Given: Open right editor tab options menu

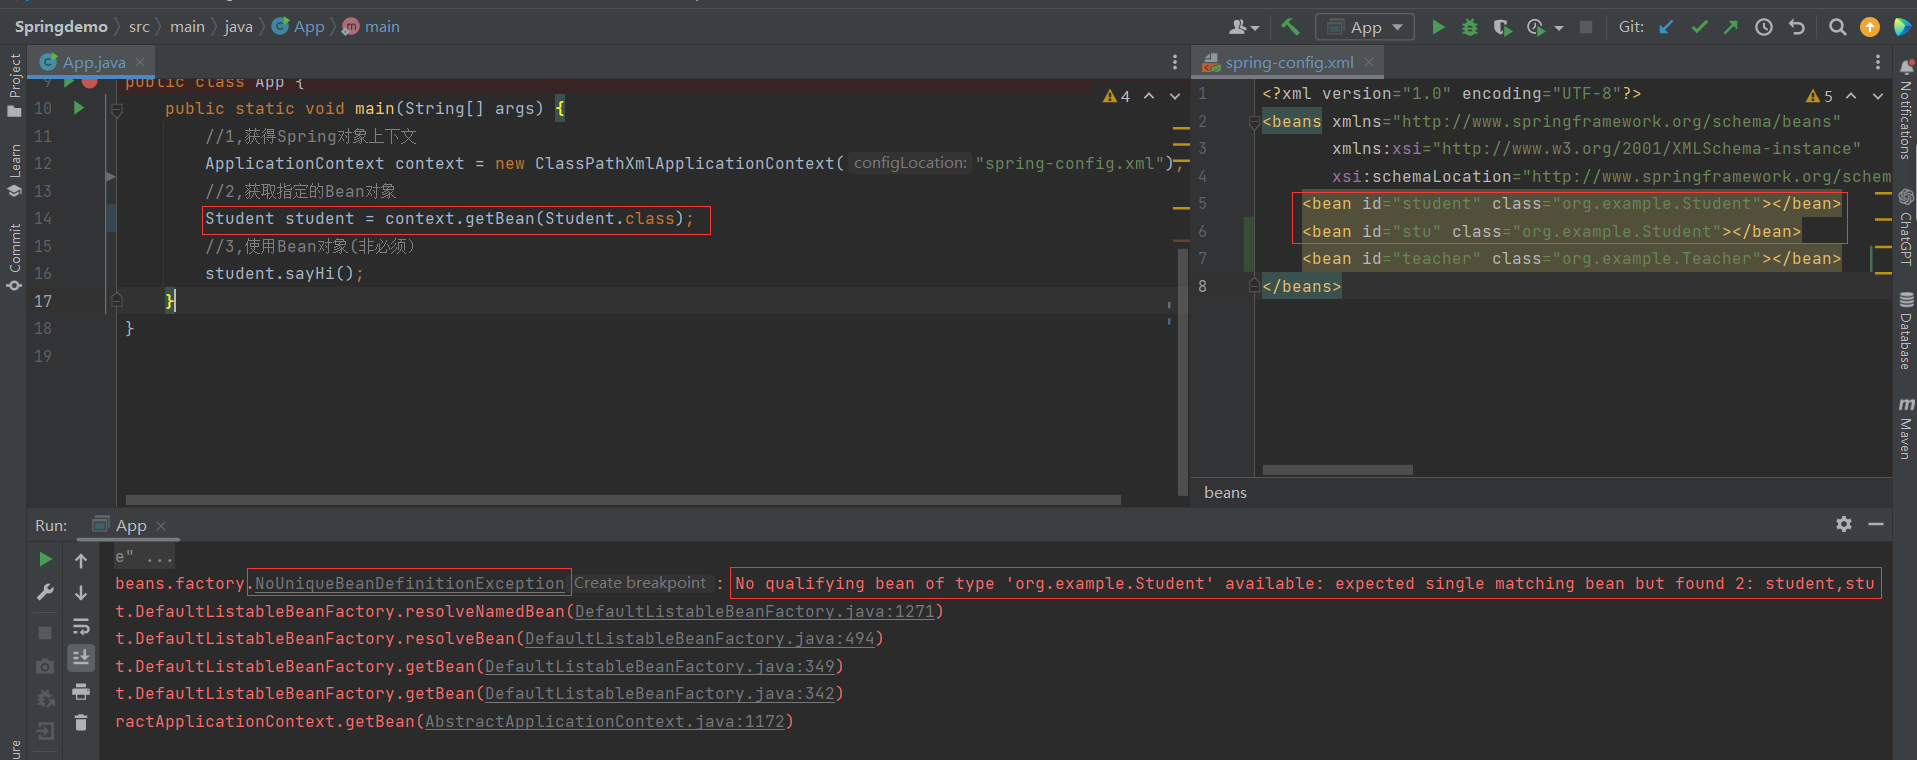Looking at the screenshot, I should coord(1878,62).
